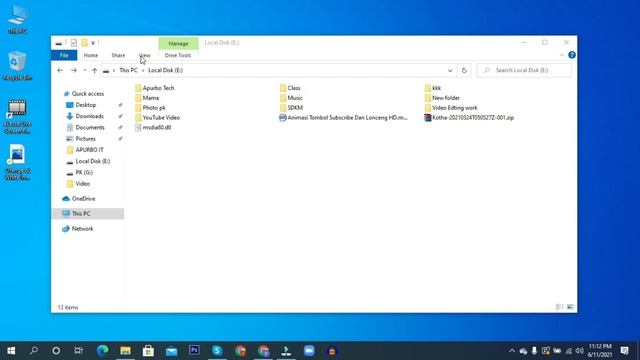640x360 pixels.
Task: Switch to Large icons view in status bar
Action: pyautogui.click(x=570, y=307)
